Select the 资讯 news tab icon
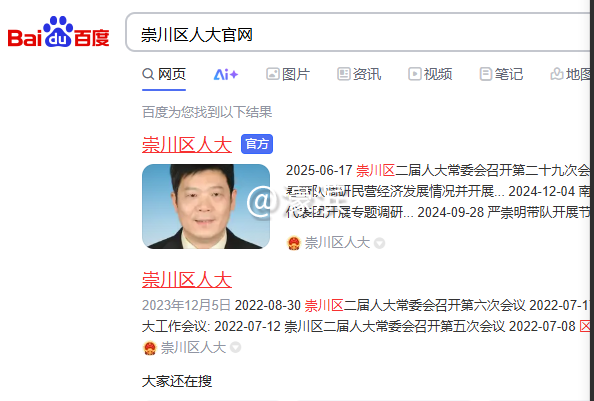Image resolution: width=594 pixels, height=401 pixels. click(x=344, y=74)
